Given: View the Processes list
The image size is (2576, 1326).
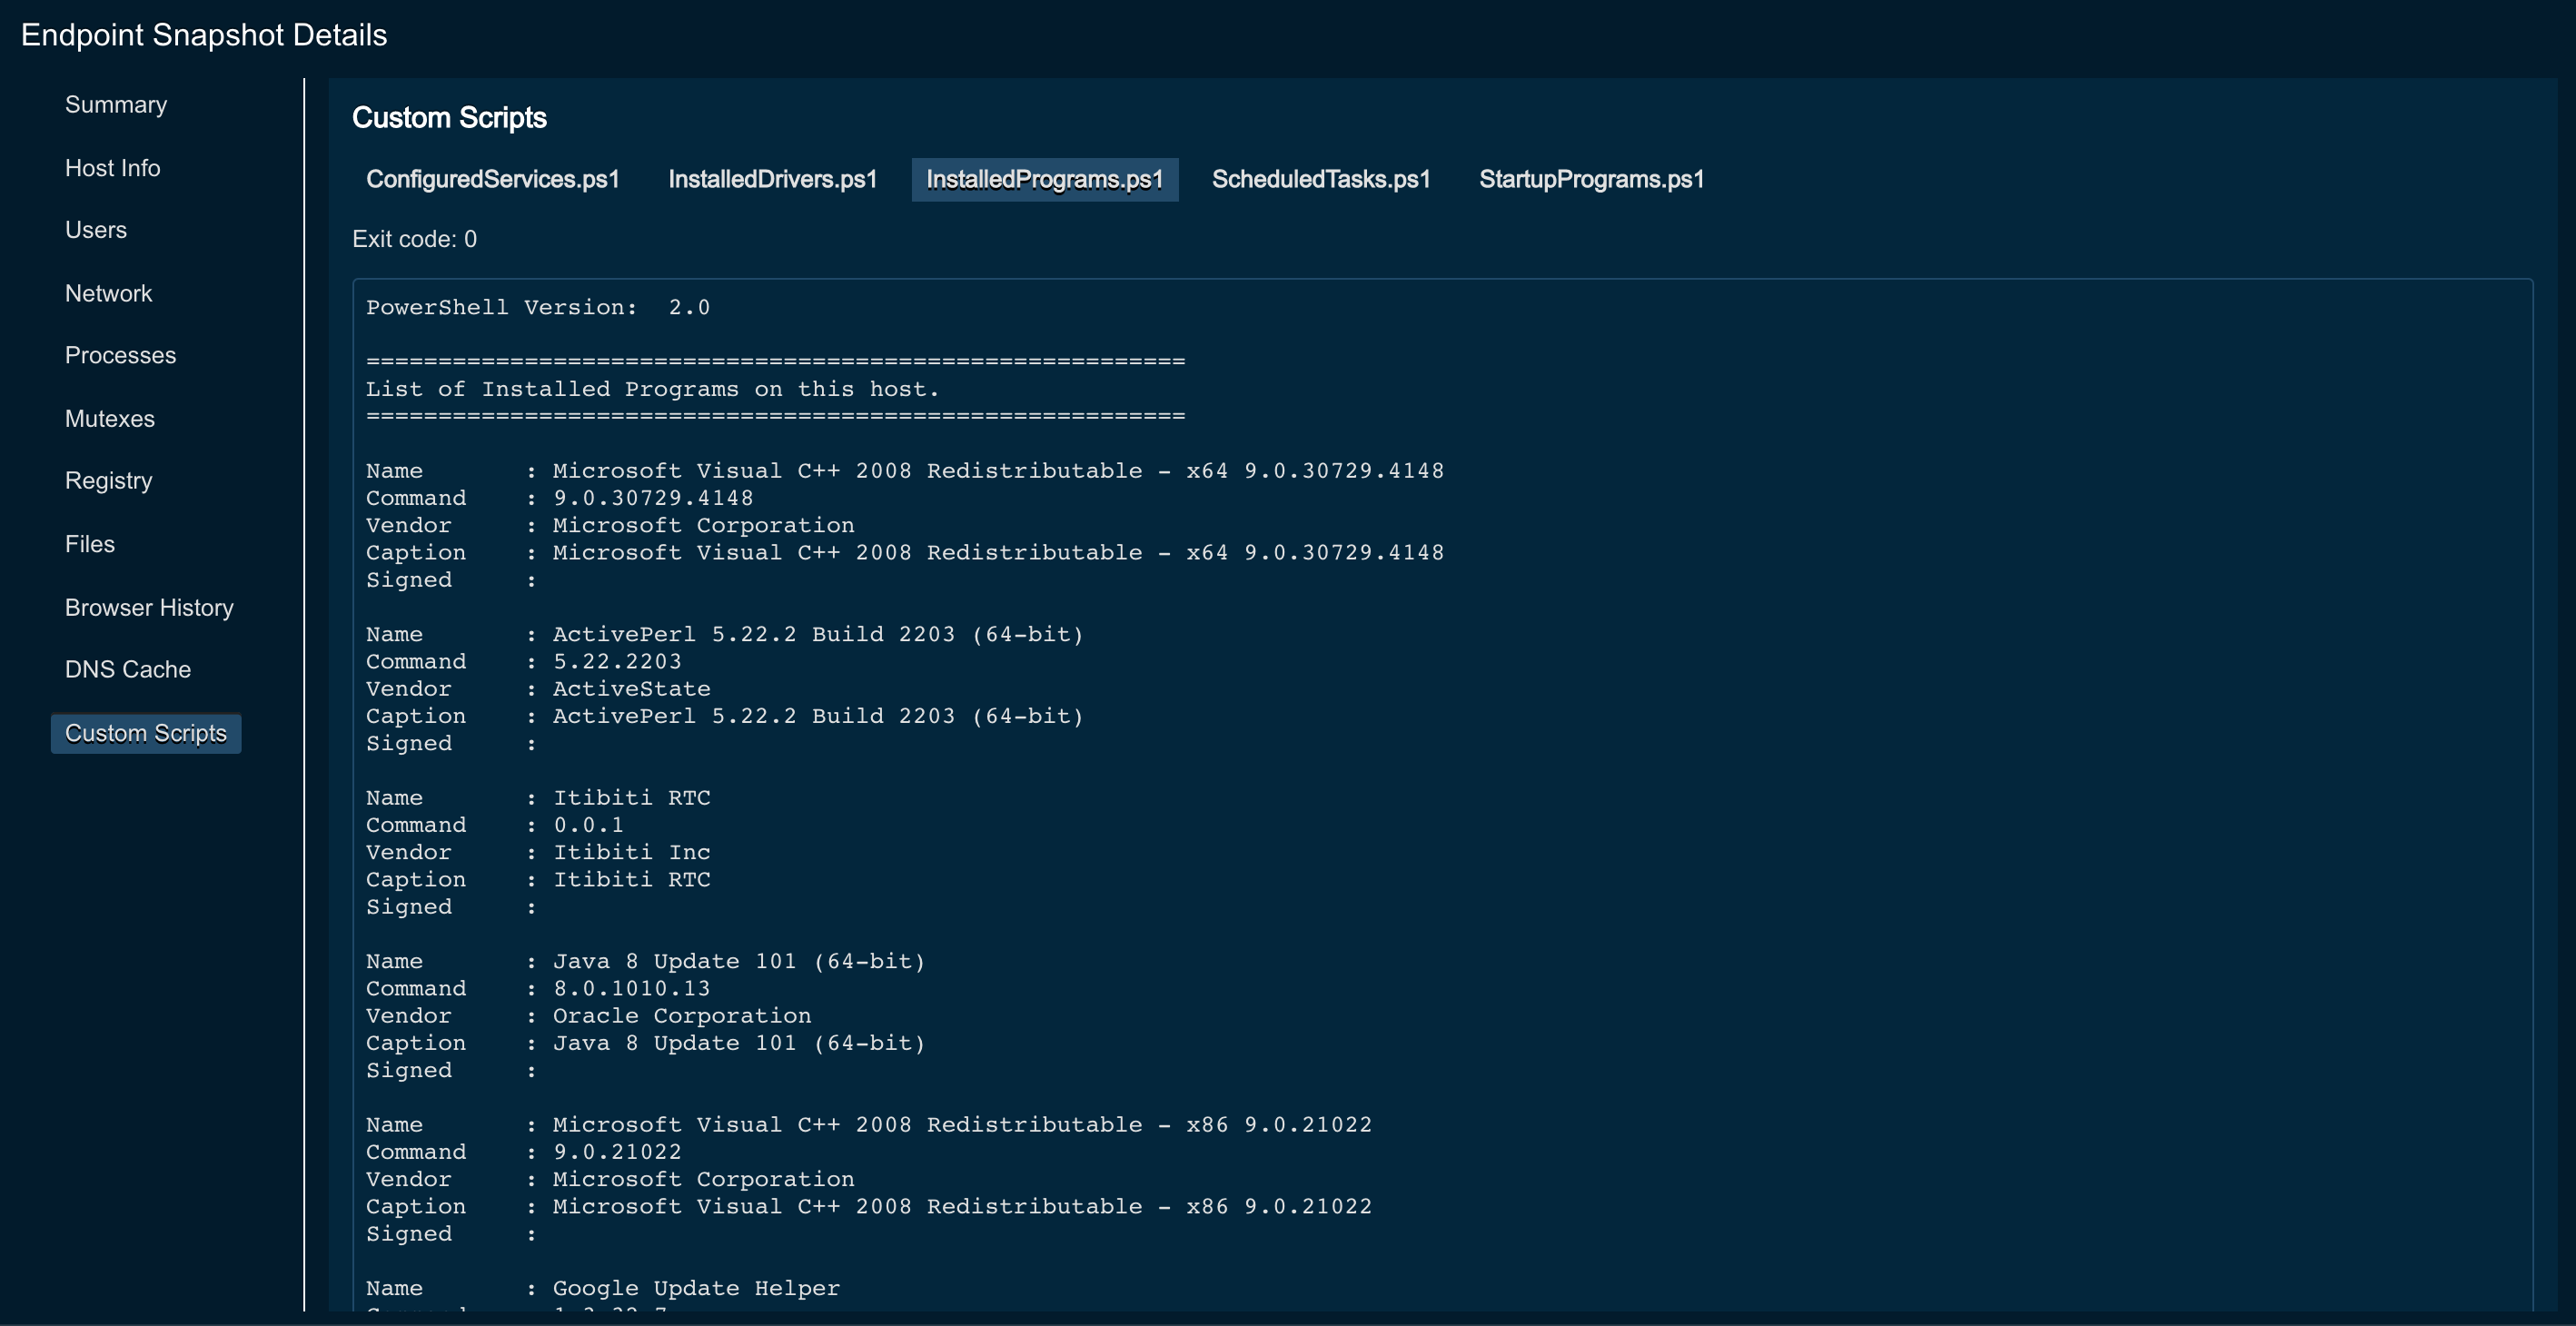Looking at the screenshot, I should (120, 355).
